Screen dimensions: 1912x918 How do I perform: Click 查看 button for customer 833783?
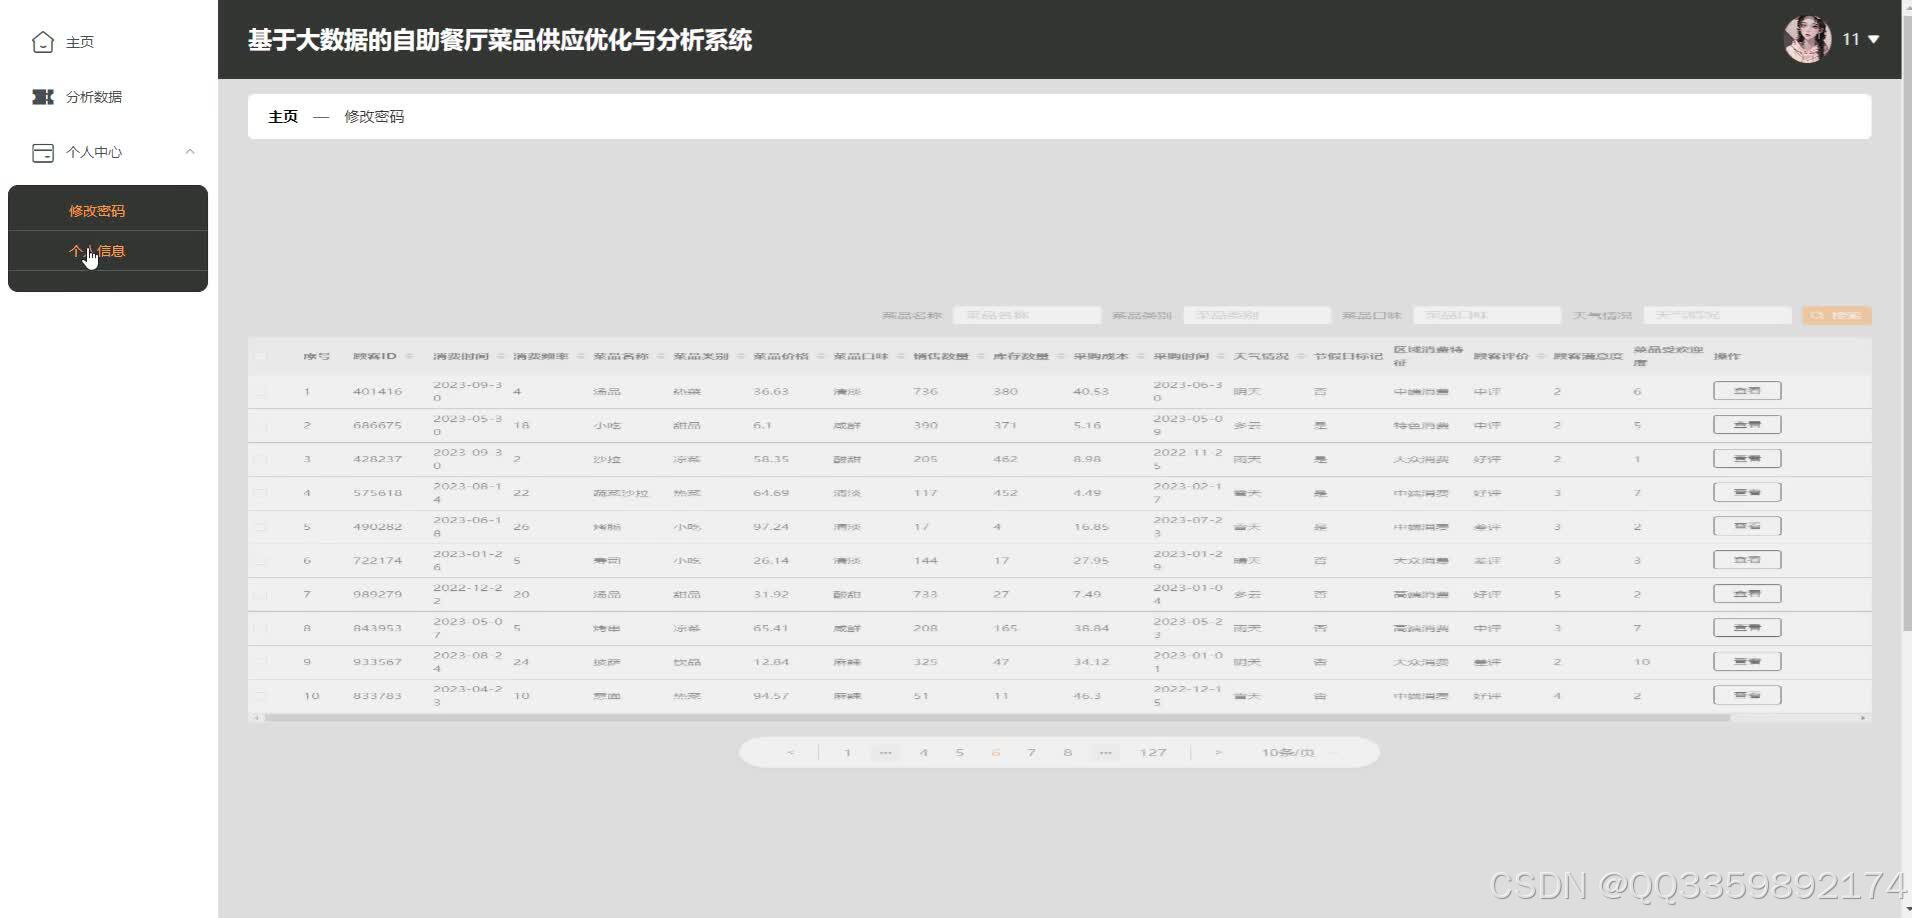click(x=1747, y=695)
